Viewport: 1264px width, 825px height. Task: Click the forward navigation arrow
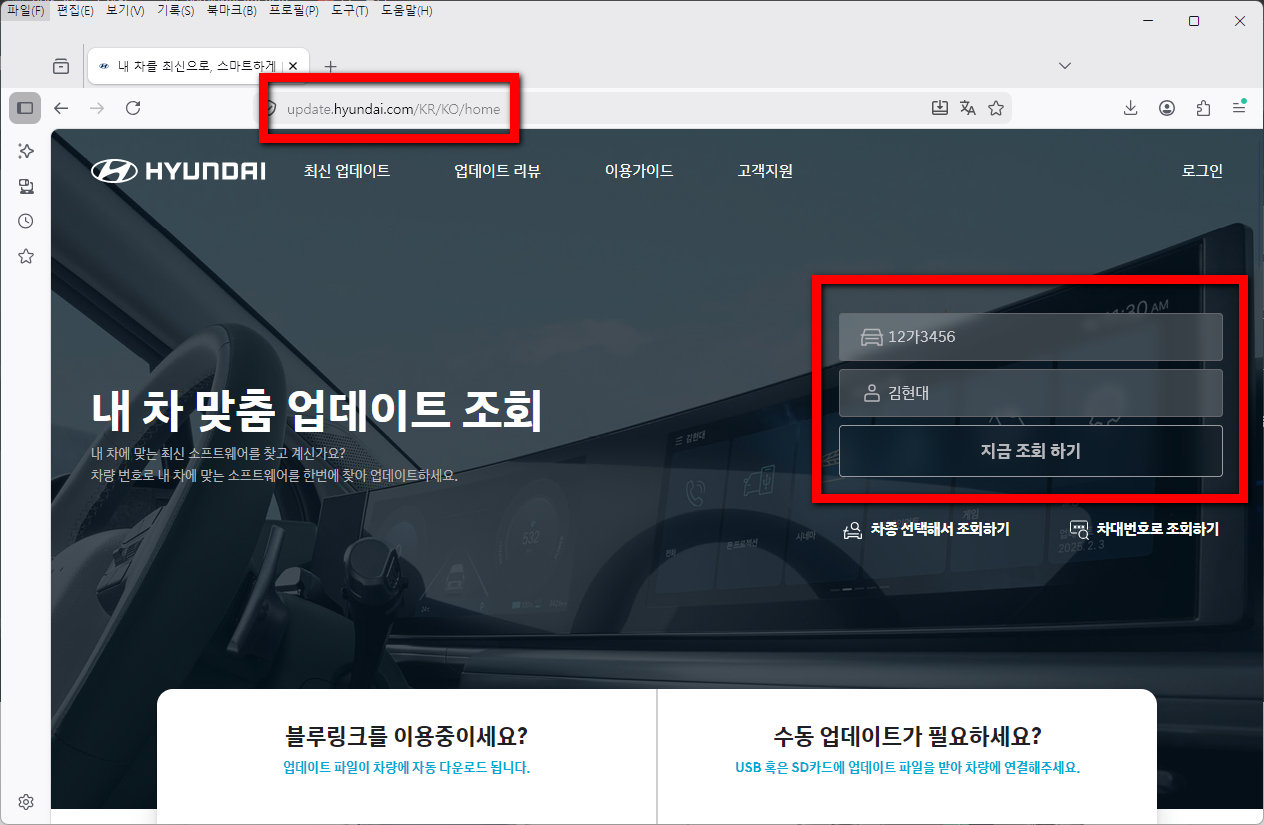pos(97,108)
